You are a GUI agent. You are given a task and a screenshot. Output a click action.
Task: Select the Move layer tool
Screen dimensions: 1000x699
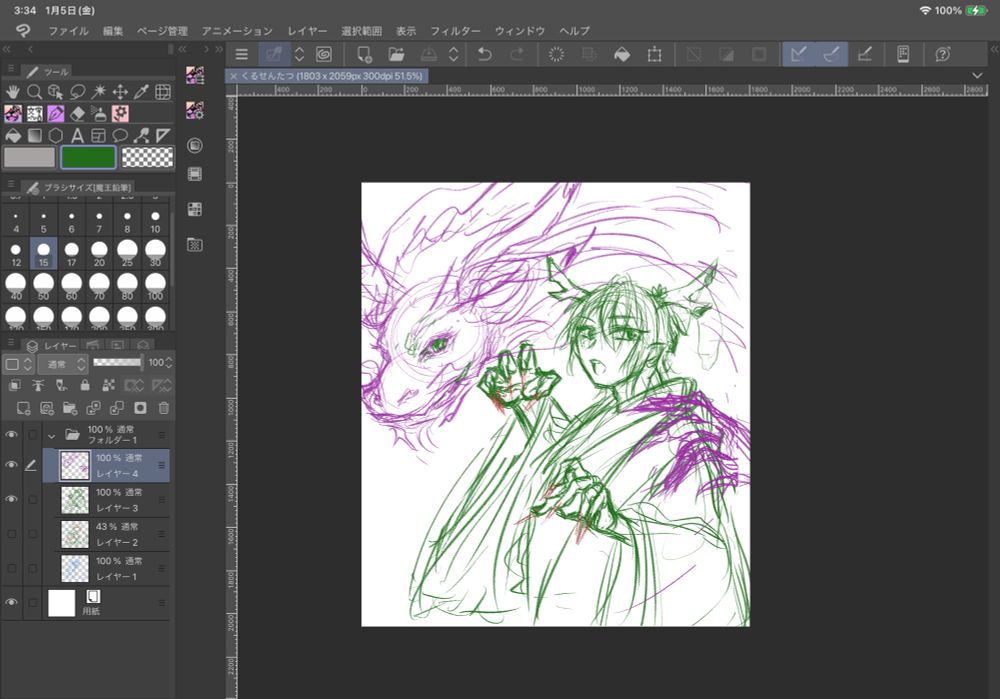[x=120, y=92]
